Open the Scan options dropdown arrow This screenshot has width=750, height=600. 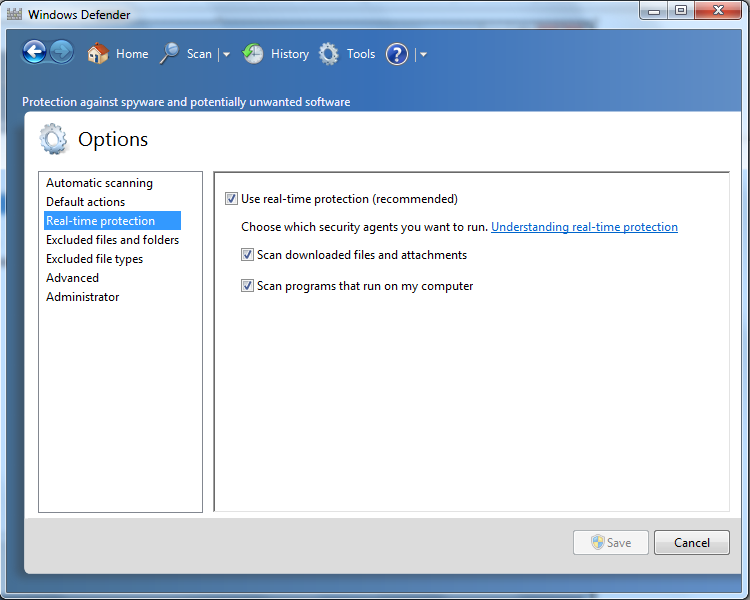pyautogui.click(x=226, y=55)
